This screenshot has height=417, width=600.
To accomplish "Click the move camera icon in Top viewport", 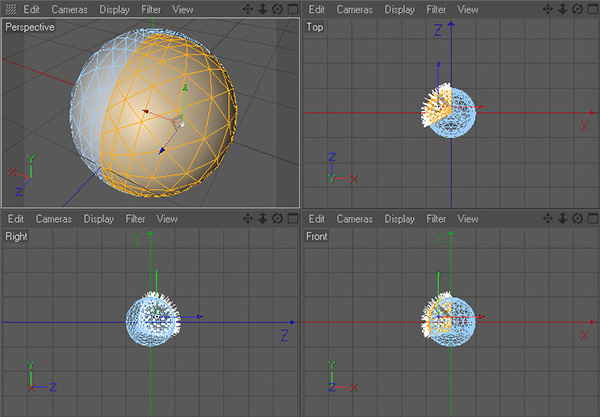I will pyautogui.click(x=548, y=9).
